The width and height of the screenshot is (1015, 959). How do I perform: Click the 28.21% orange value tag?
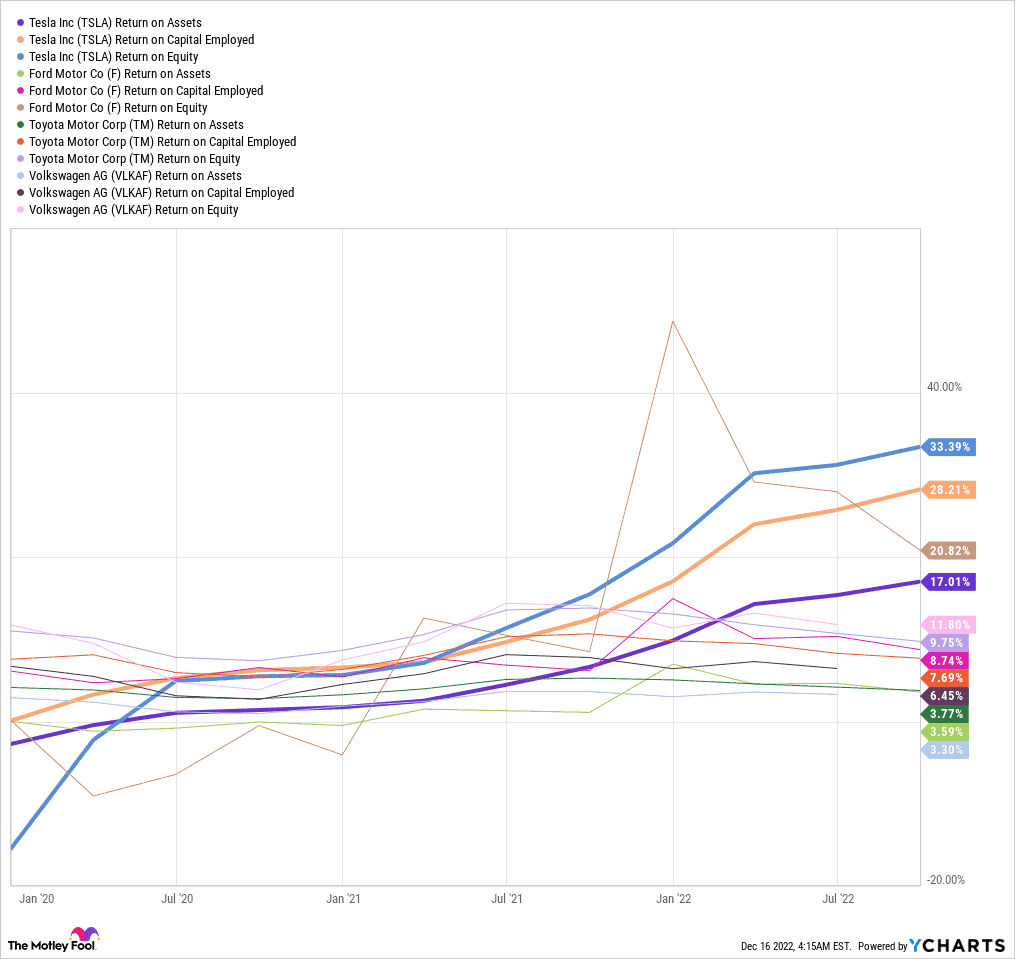pyautogui.click(x=948, y=490)
